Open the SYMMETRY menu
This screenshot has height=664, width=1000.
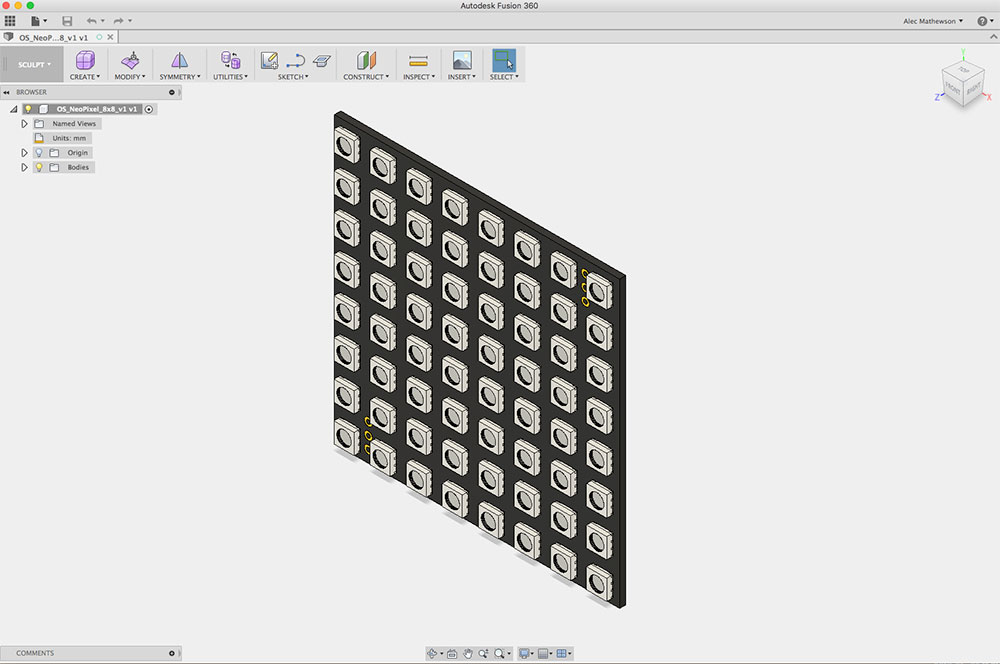[180, 77]
